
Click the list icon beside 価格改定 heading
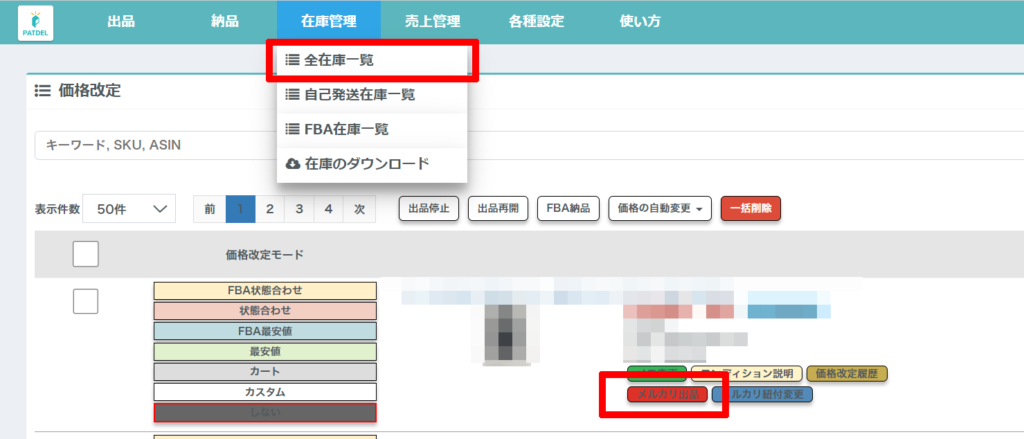point(42,91)
